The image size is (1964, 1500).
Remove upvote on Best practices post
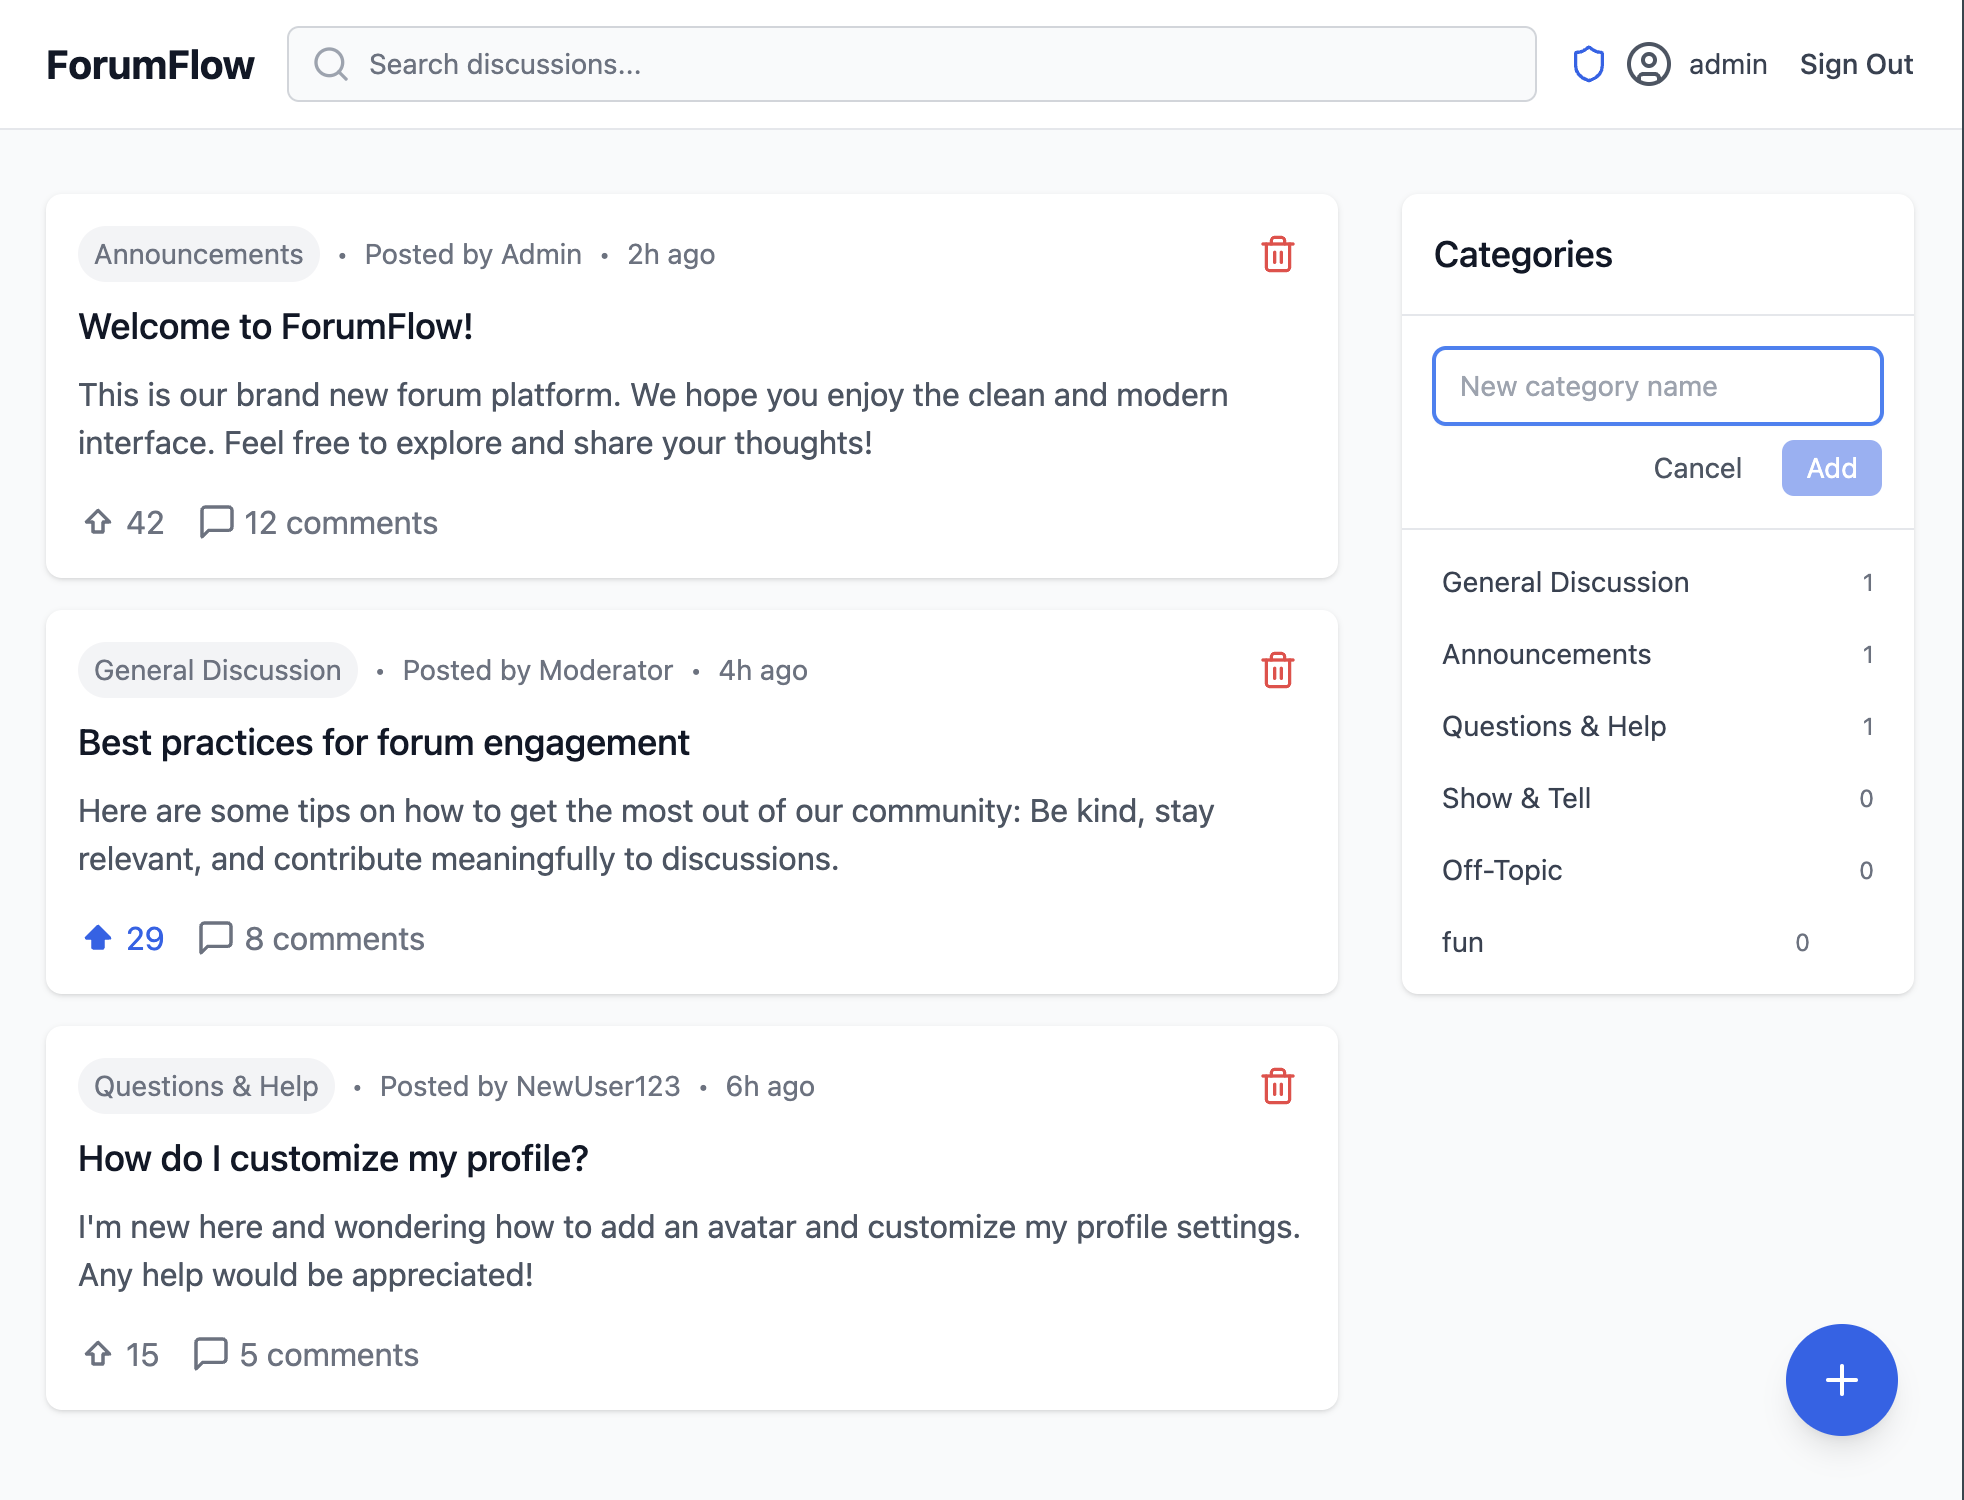click(x=98, y=938)
